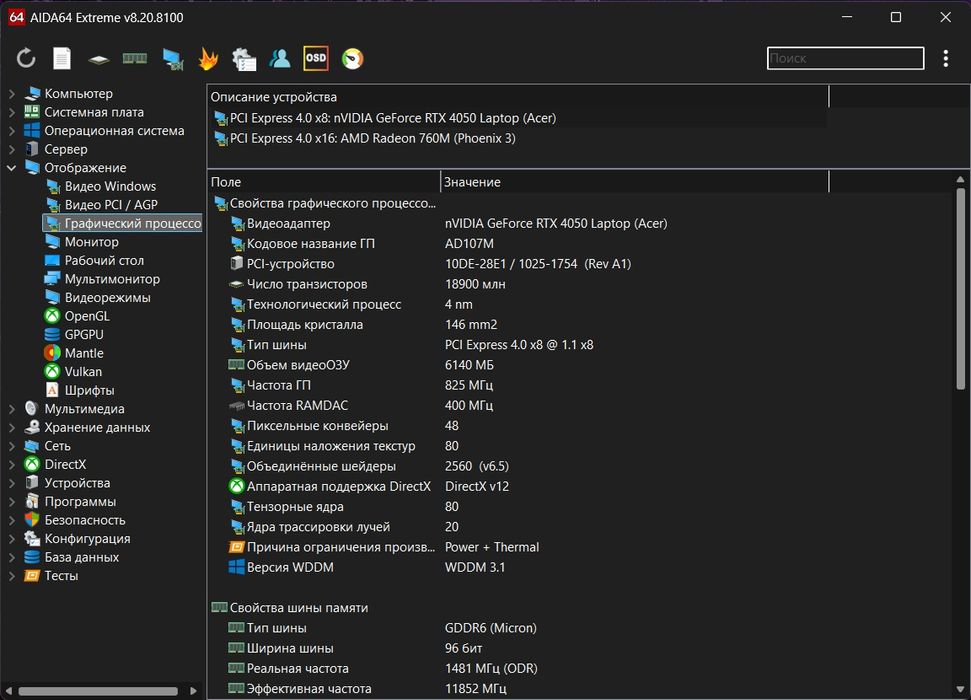The image size is (971, 700).
Task: Select the Графический процессор tree item
Action: point(123,223)
